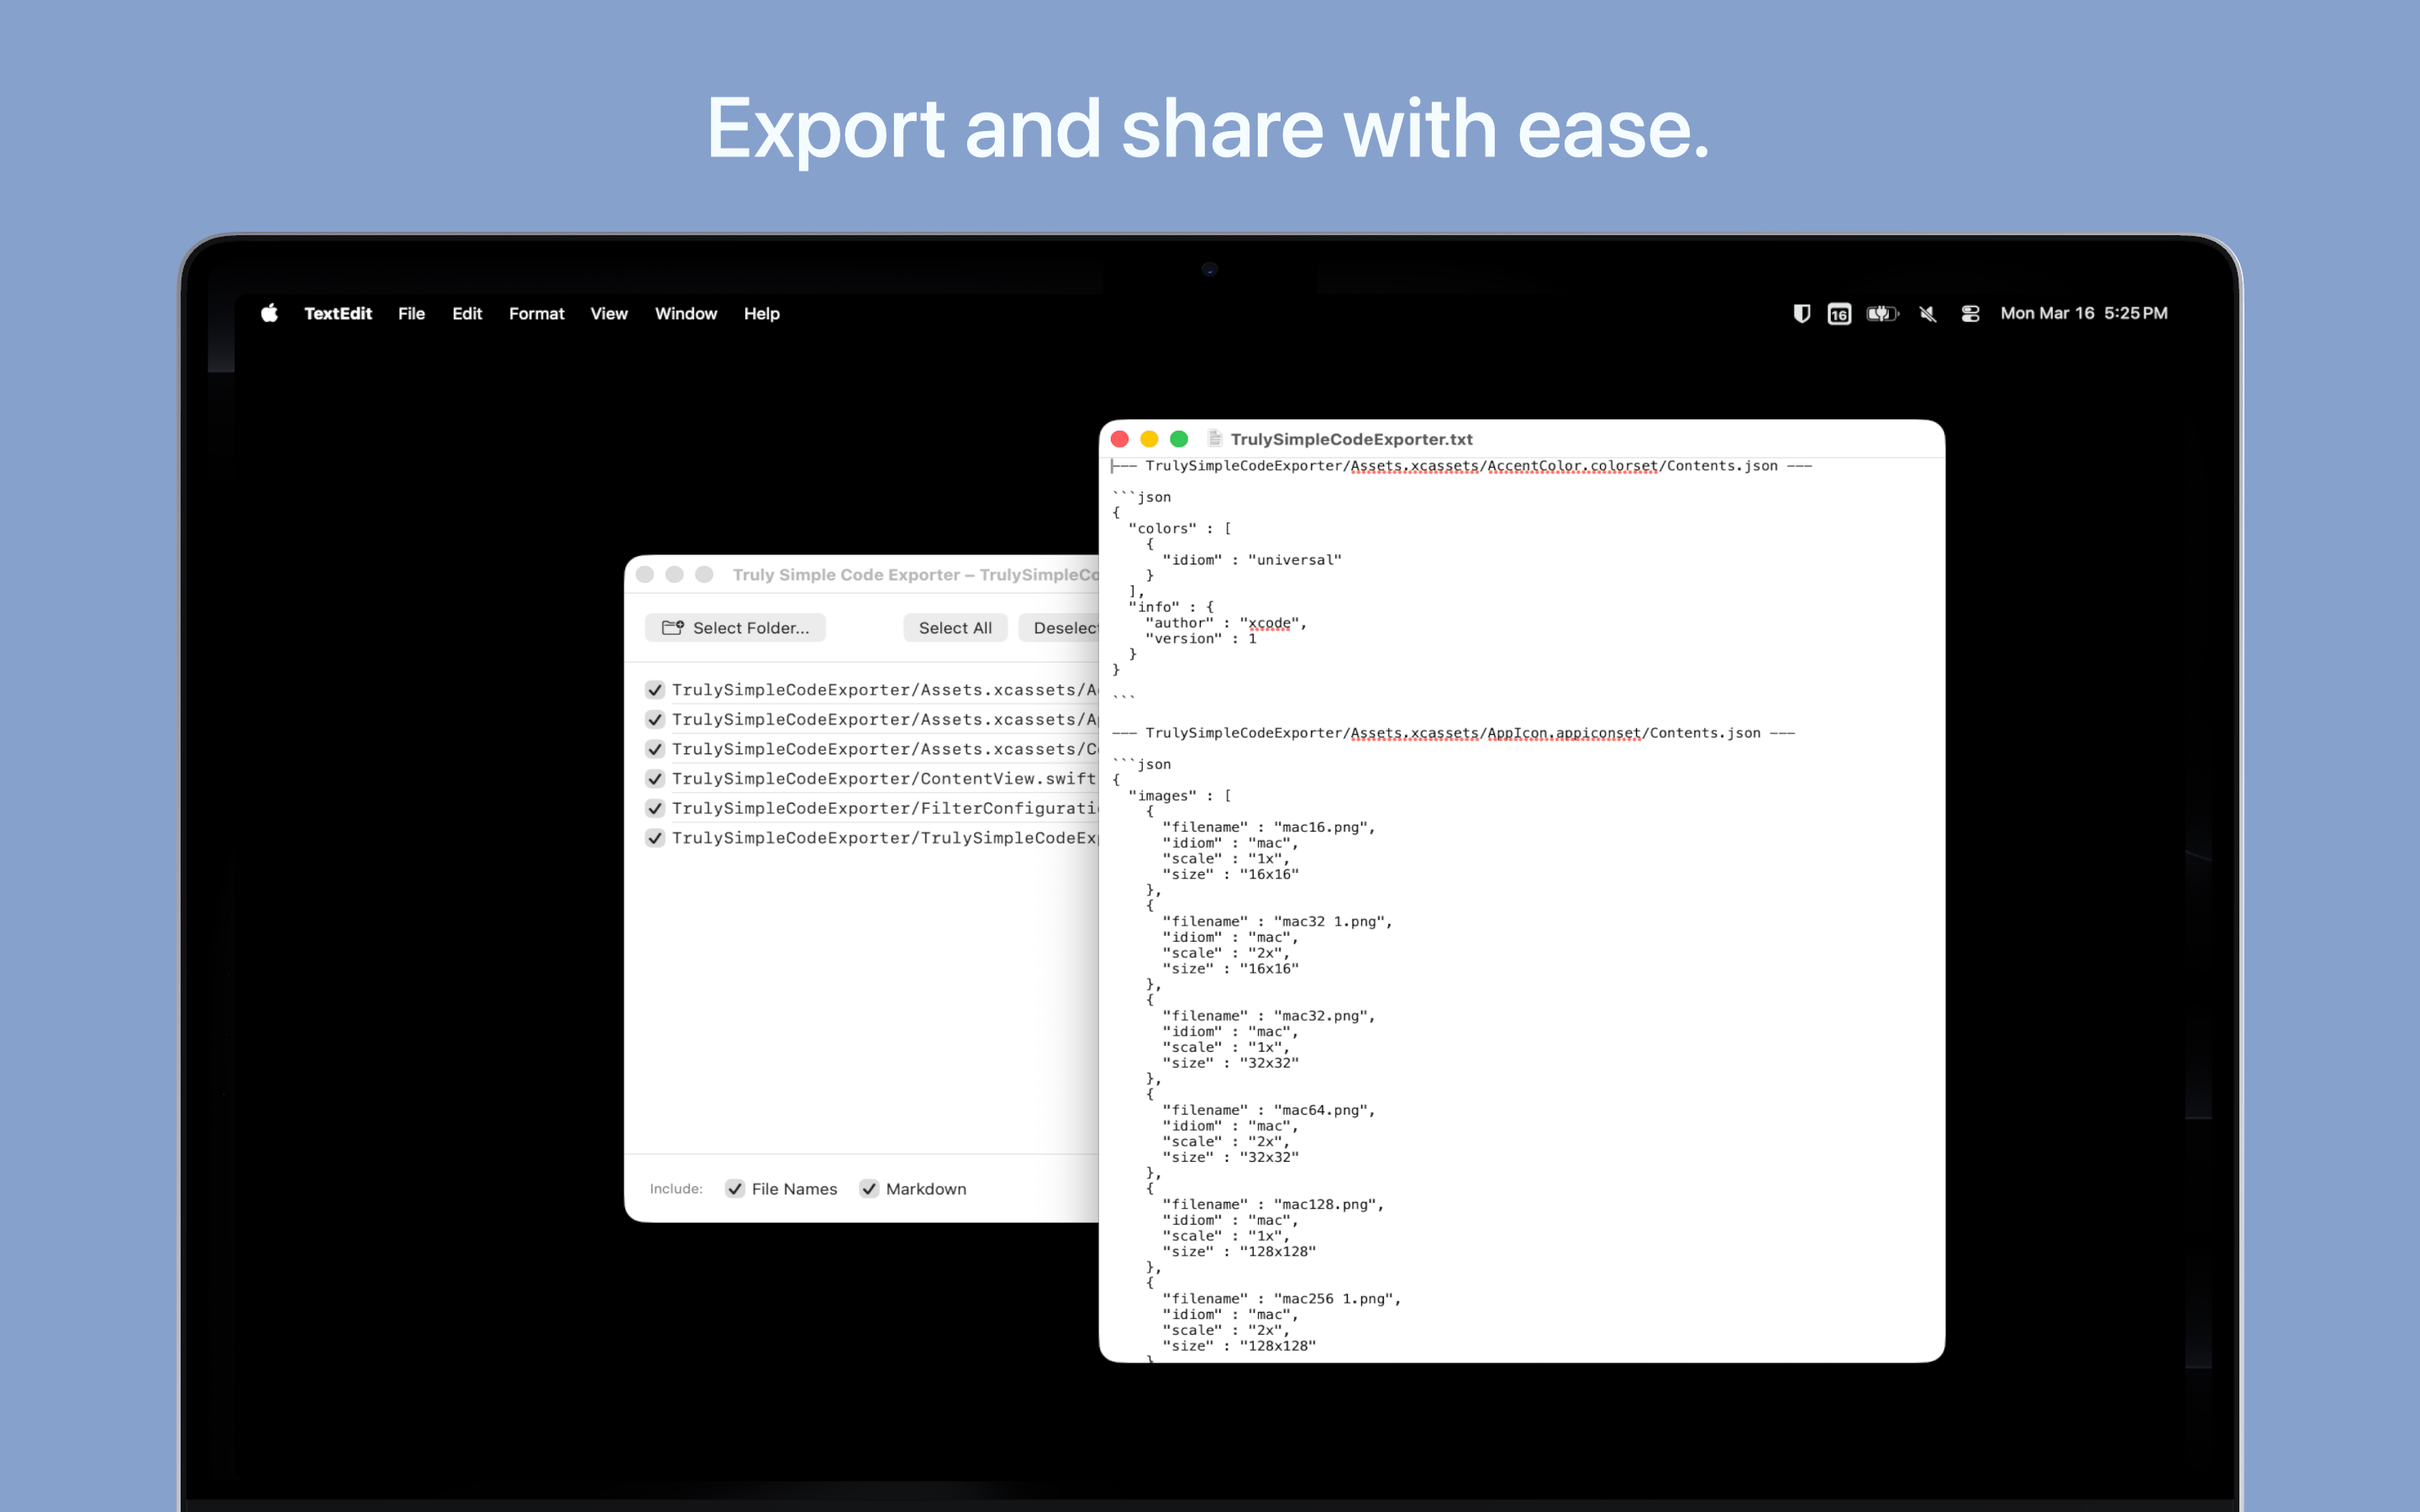The height and width of the screenshot is (1512, 2420).
Task: Disable the Markdown include option
Action: click(x=868, y=1188)
